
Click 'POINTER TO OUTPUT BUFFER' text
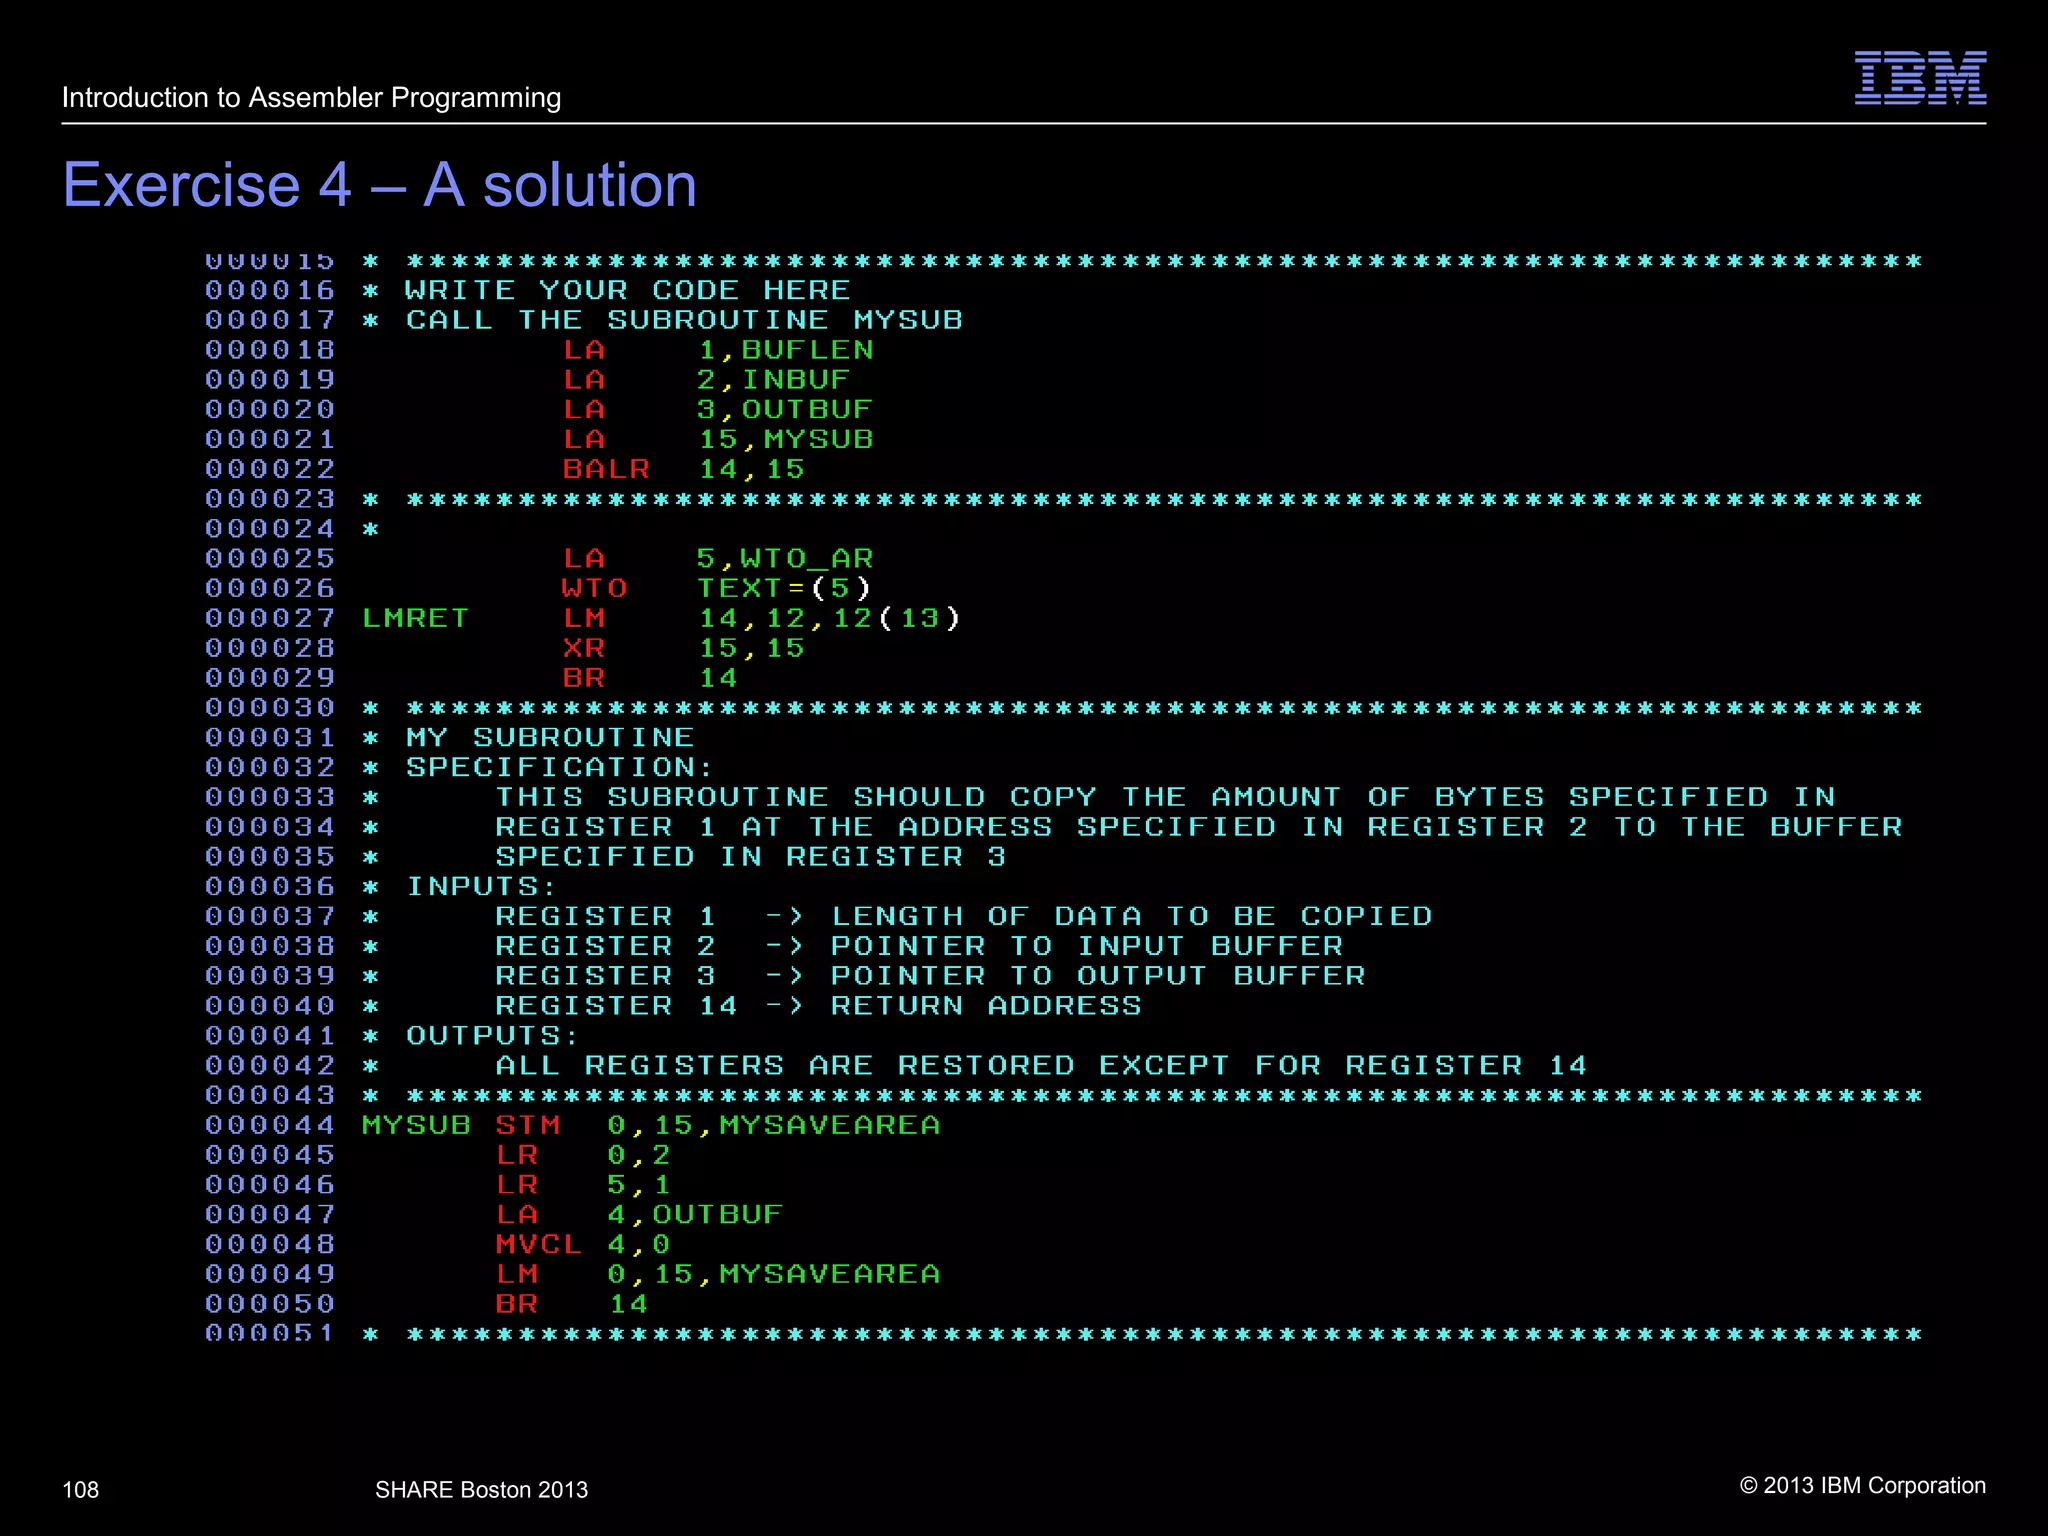point(1098,976)
